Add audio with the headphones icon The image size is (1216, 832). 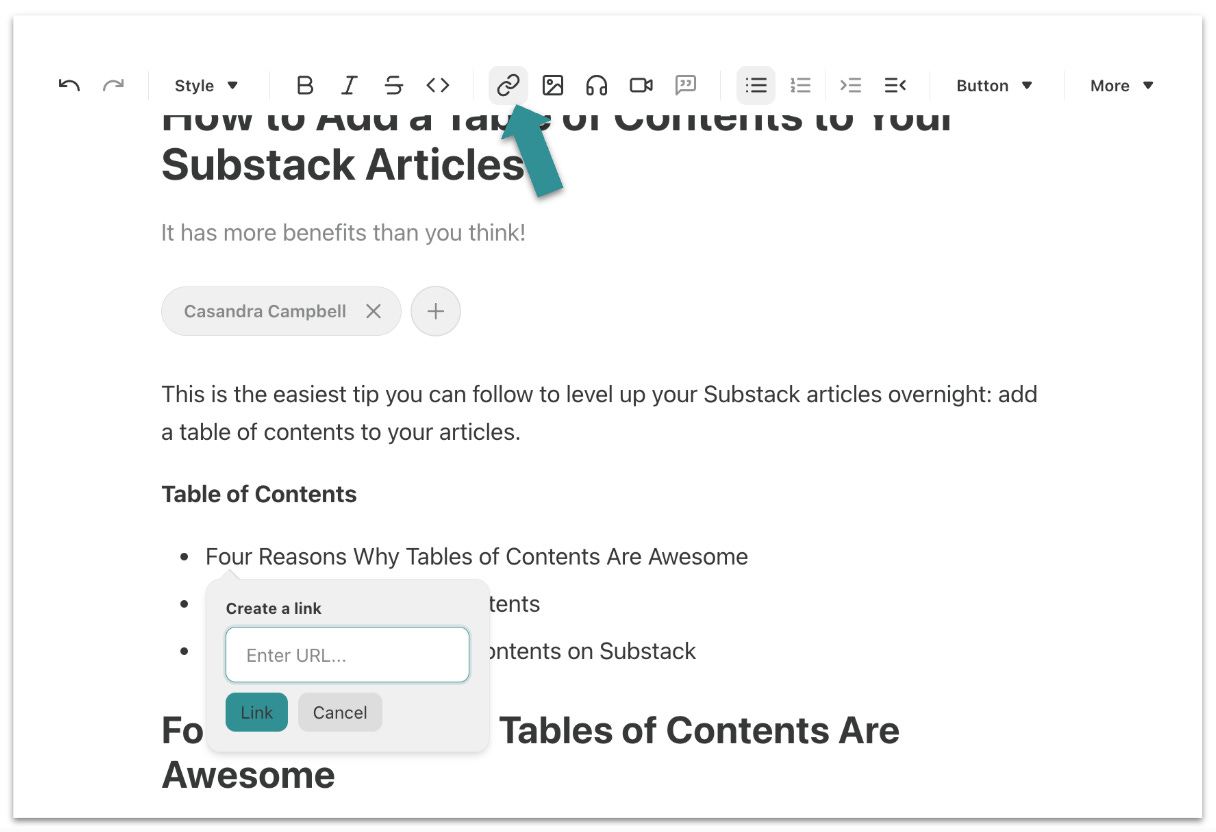point(597,86)
